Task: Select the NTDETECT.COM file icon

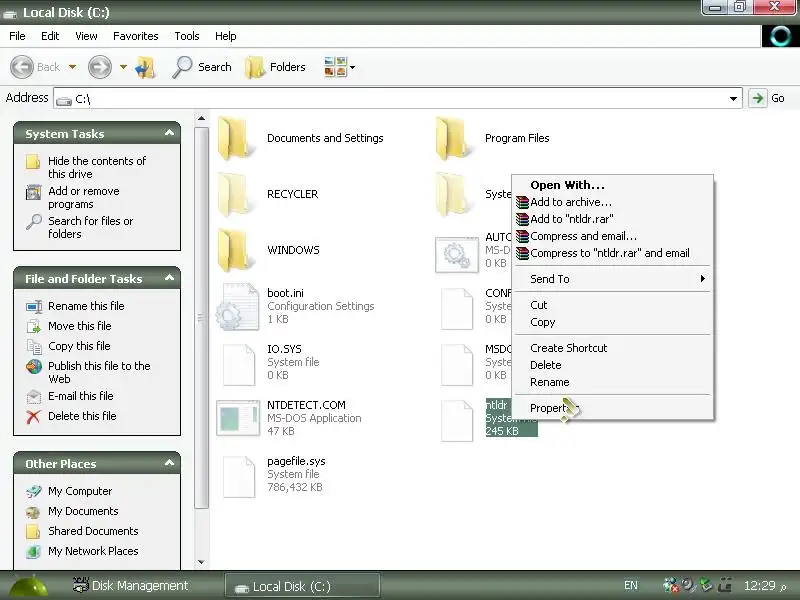Action: [238, 418]
